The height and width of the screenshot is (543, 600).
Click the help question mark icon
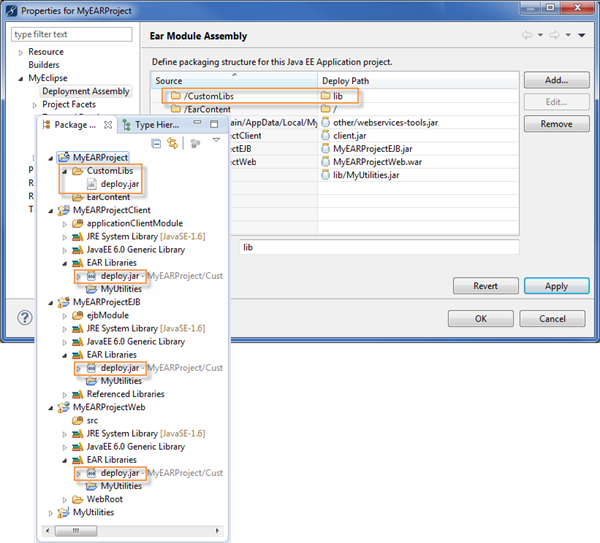tap(25, 318)
